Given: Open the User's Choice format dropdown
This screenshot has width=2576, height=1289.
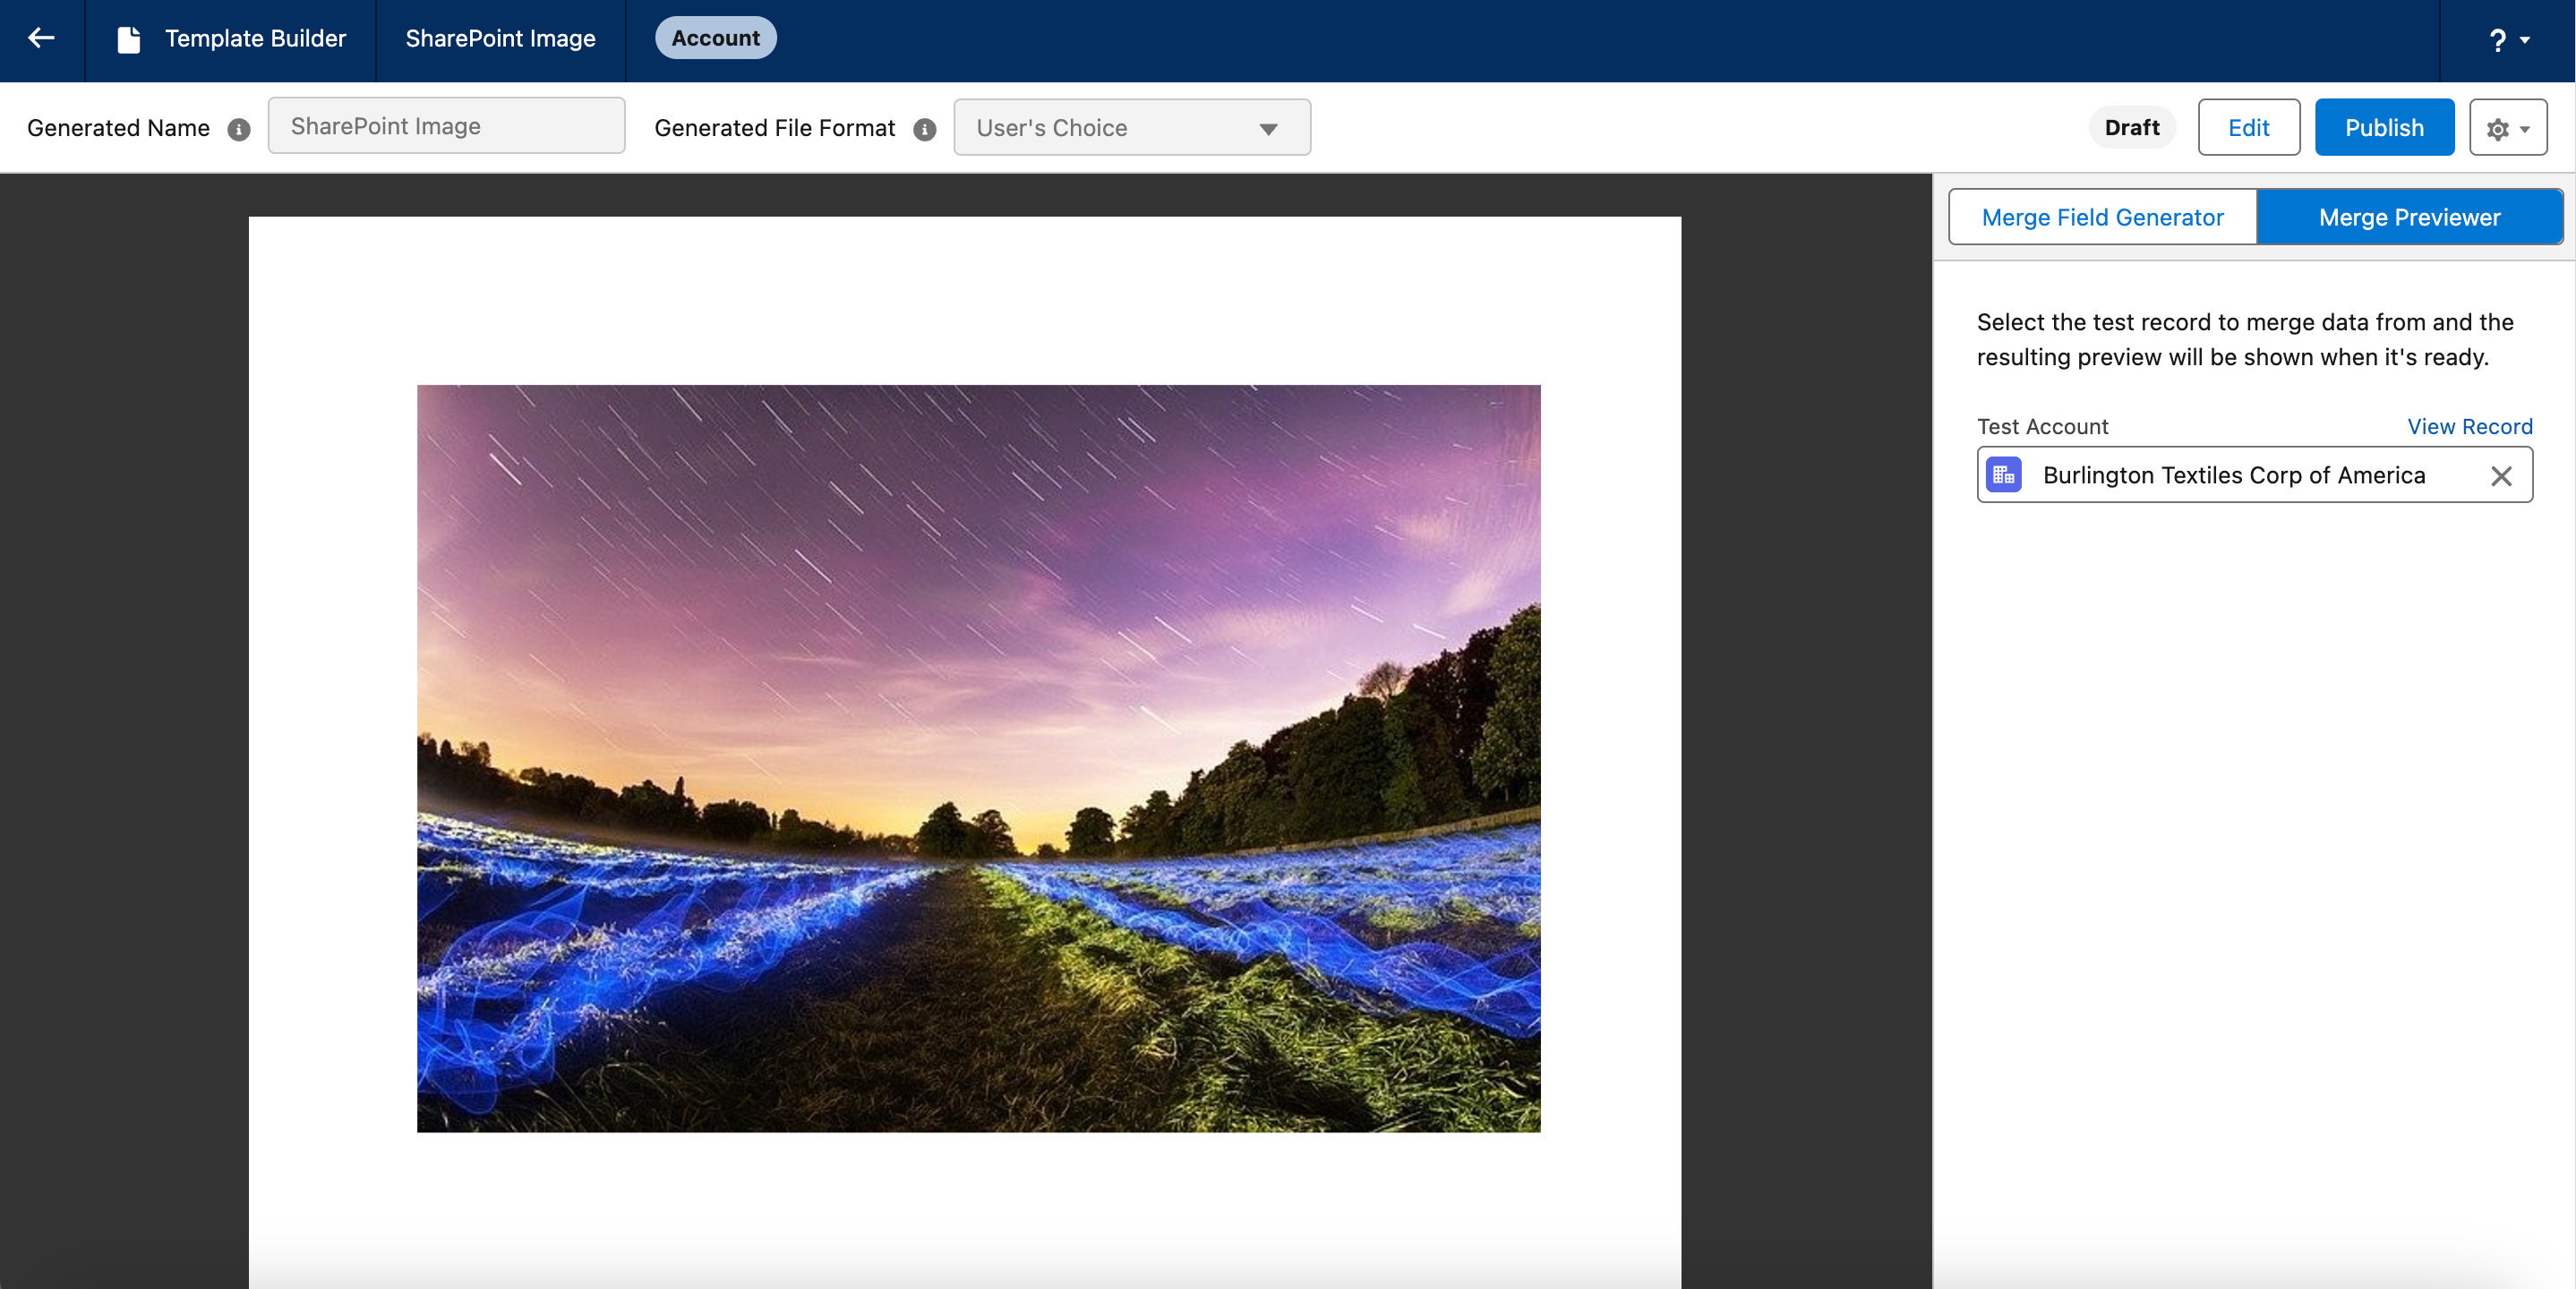Looking at the screenshot, I should pos(1131,128).
